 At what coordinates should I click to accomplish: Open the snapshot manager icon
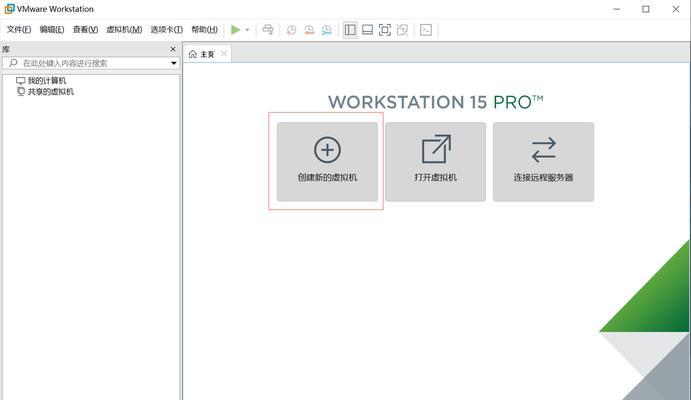click(327, 30)
